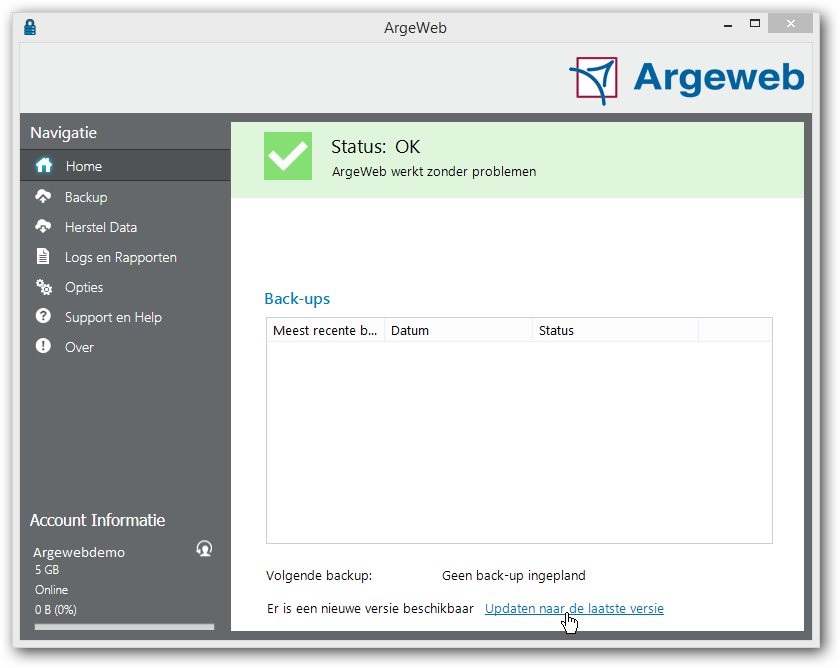The height and width of the screenshot is (668, 840).
Task: Click the Home house icon
Action: coord(44,165)
